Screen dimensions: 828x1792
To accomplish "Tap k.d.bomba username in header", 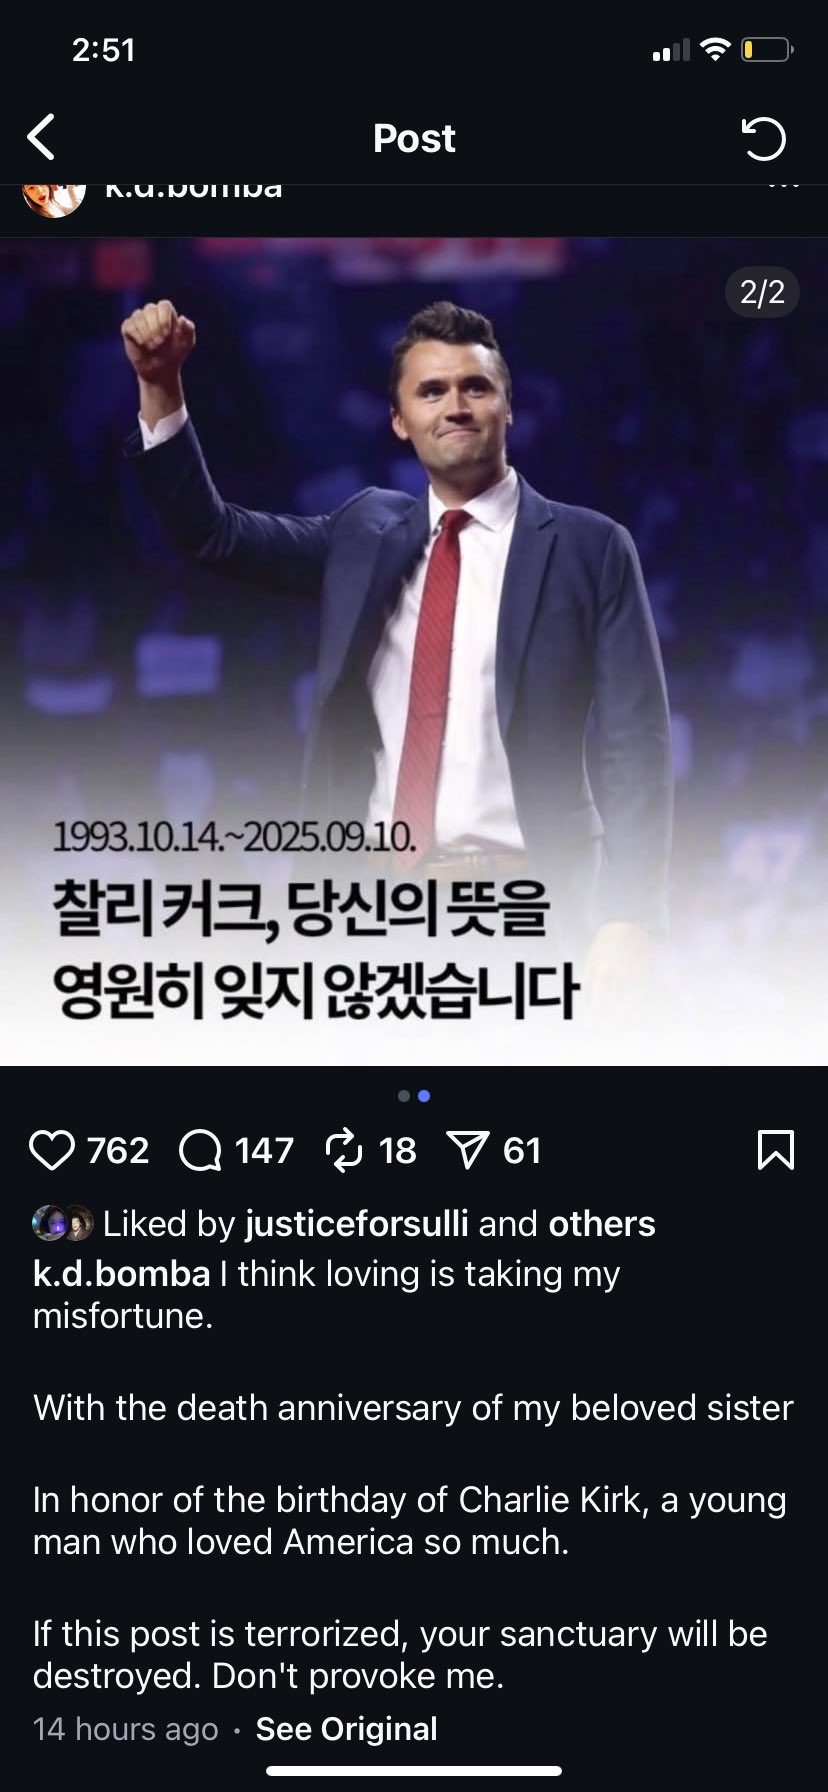I will [194, 189].
